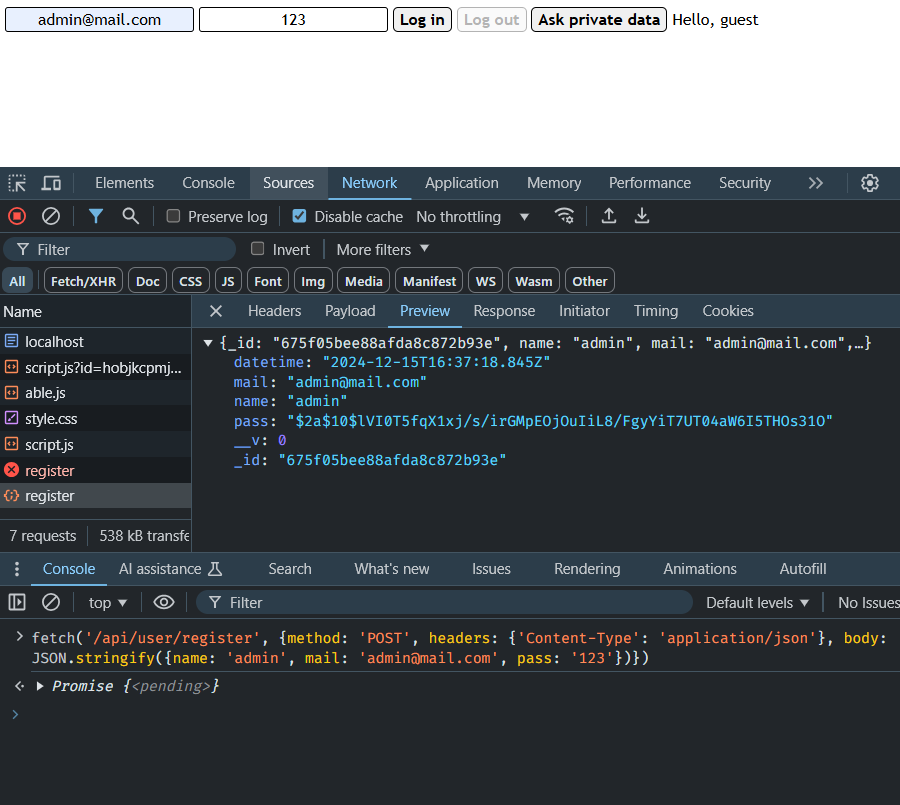Click the password input containing 123
This screenshot has height=805, width=900.
pos(293,20)
